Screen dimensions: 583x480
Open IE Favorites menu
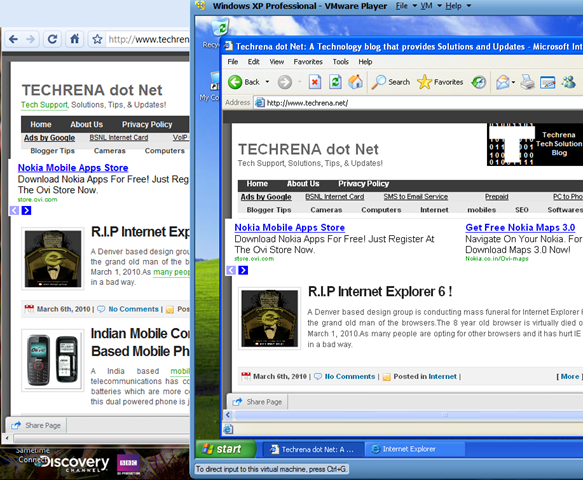(308, 62)
